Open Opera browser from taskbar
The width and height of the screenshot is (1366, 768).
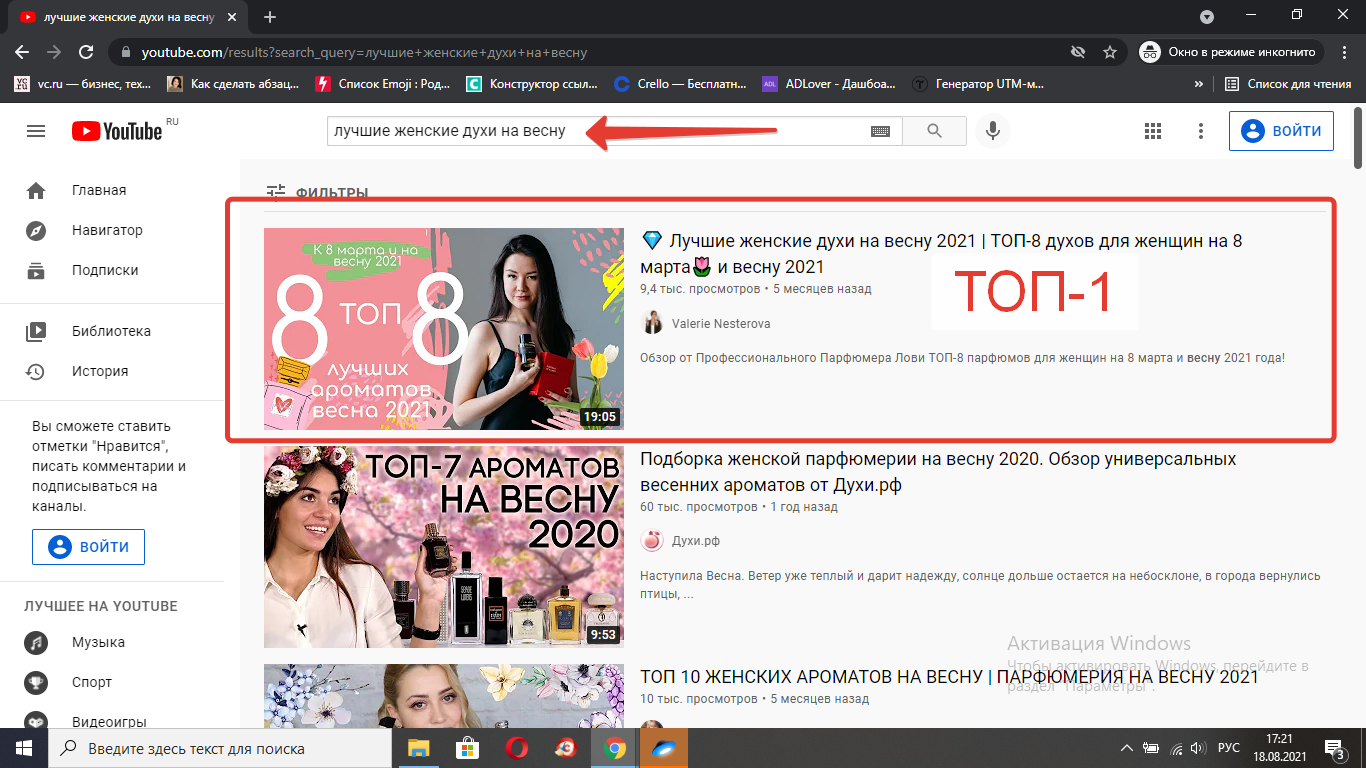pos(516,748)
